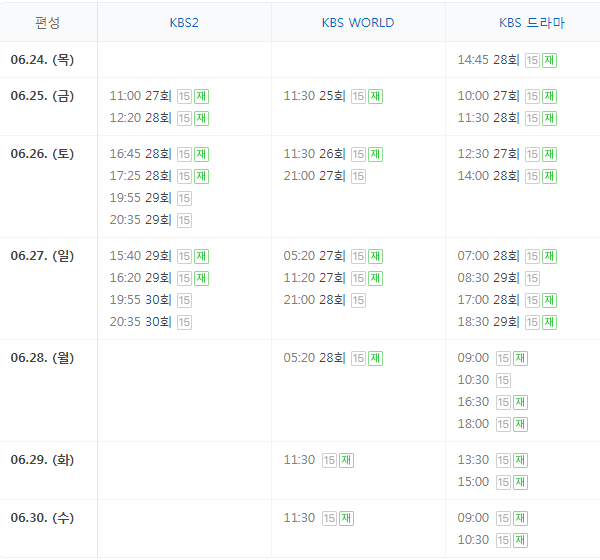Click the 15 rating badge beside 08:30 29회

point(532,278)
